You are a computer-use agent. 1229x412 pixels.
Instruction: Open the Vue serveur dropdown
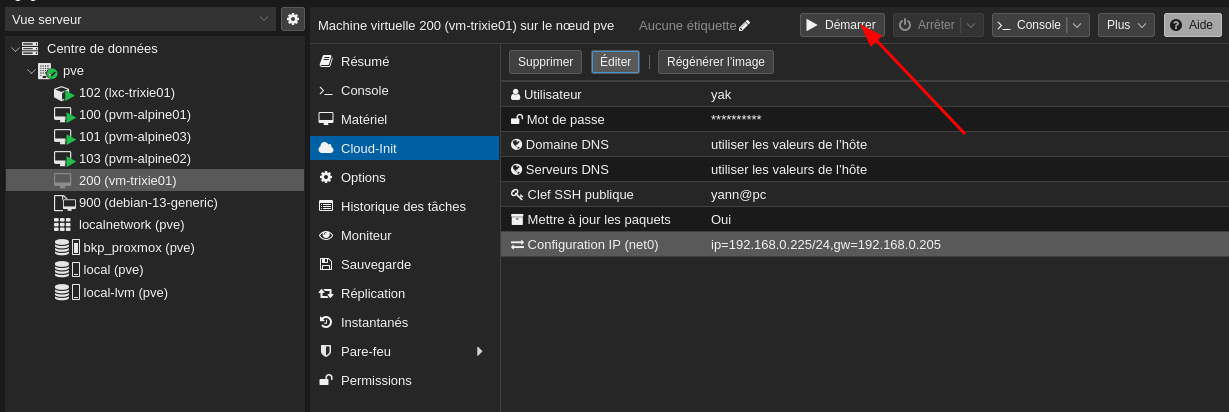coord(140,19)
